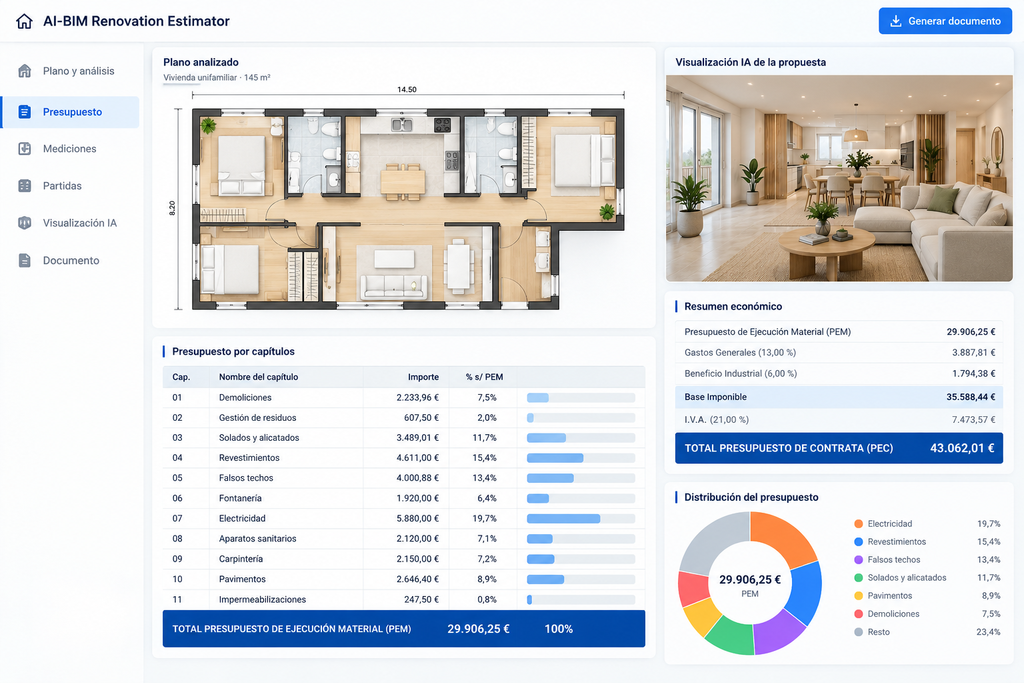Click the Revestimientos blue legend dot
The height and width of the screenshot is (683, 1024).
(858, 541)
